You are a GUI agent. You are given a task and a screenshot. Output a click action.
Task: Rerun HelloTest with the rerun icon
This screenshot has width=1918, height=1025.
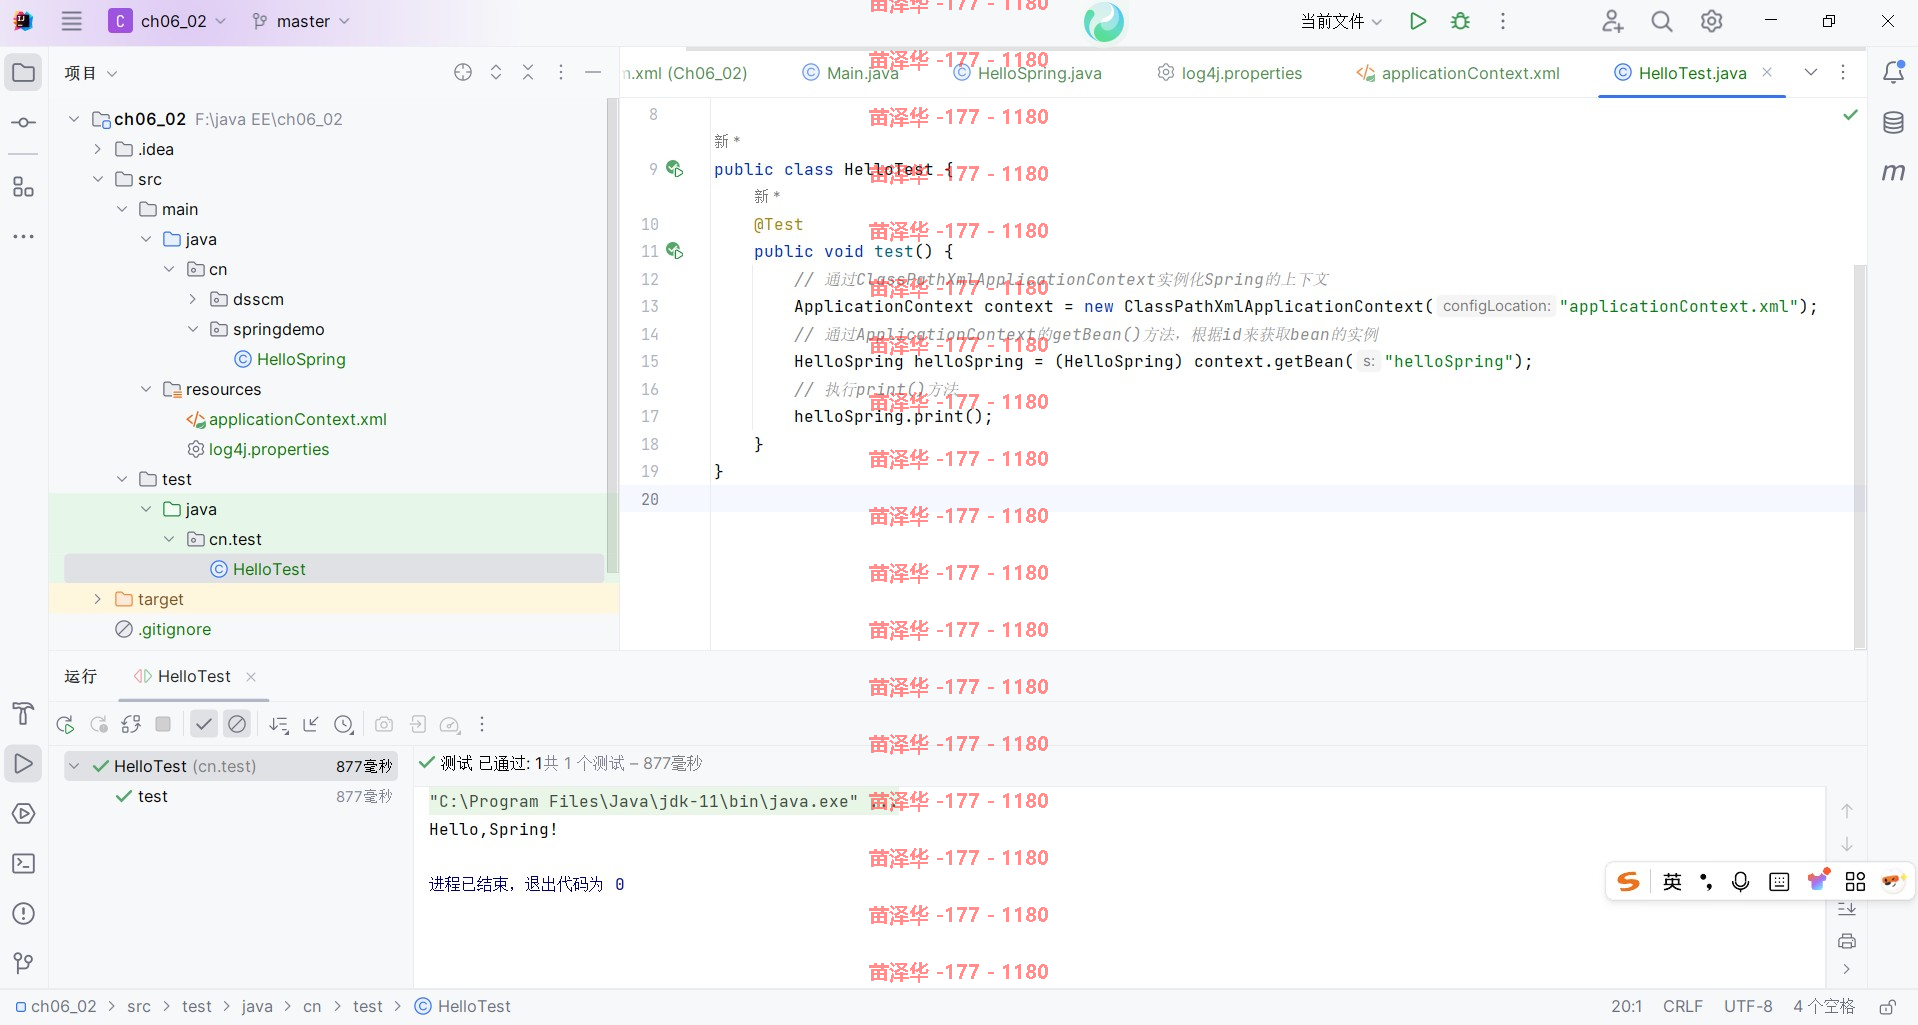[x=65, y=725]
